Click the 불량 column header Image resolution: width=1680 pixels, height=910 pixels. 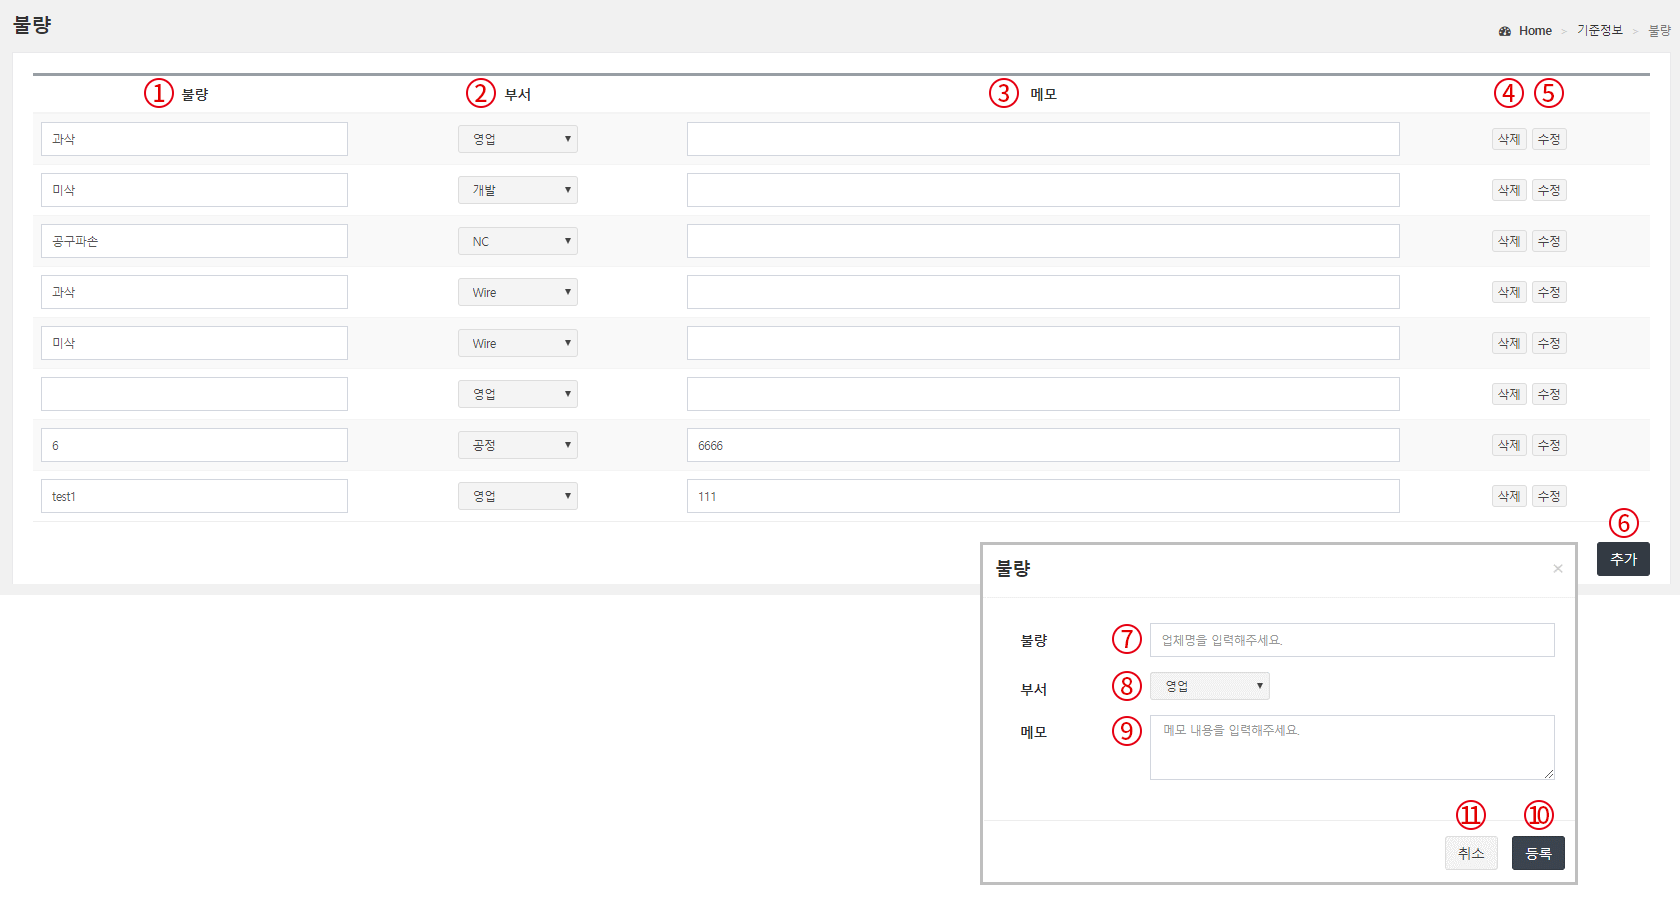[195, 94]
